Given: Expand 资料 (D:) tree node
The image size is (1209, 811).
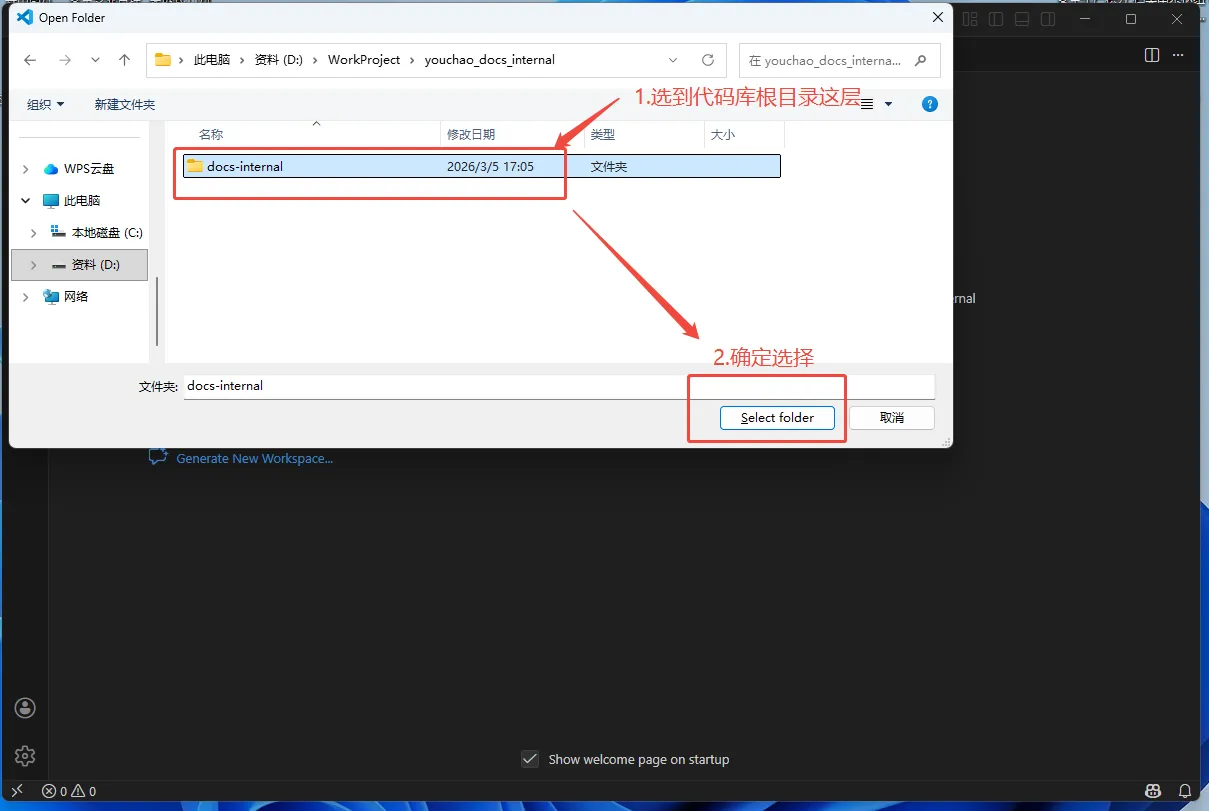Looking at the screenshot, I should pyautogui.click(x=34, y=265).
